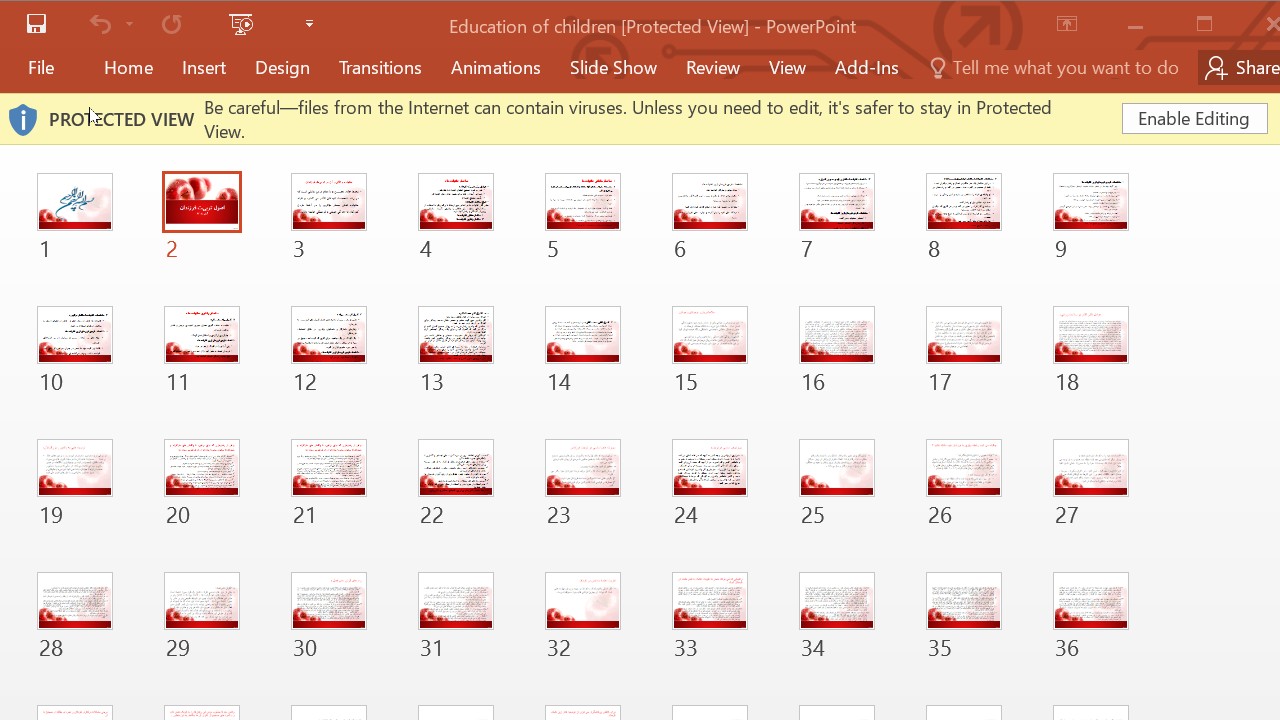Viewport: 1280px width, 720px height.
Task: Click the Protected View shield icon
Action: point(23,120)
